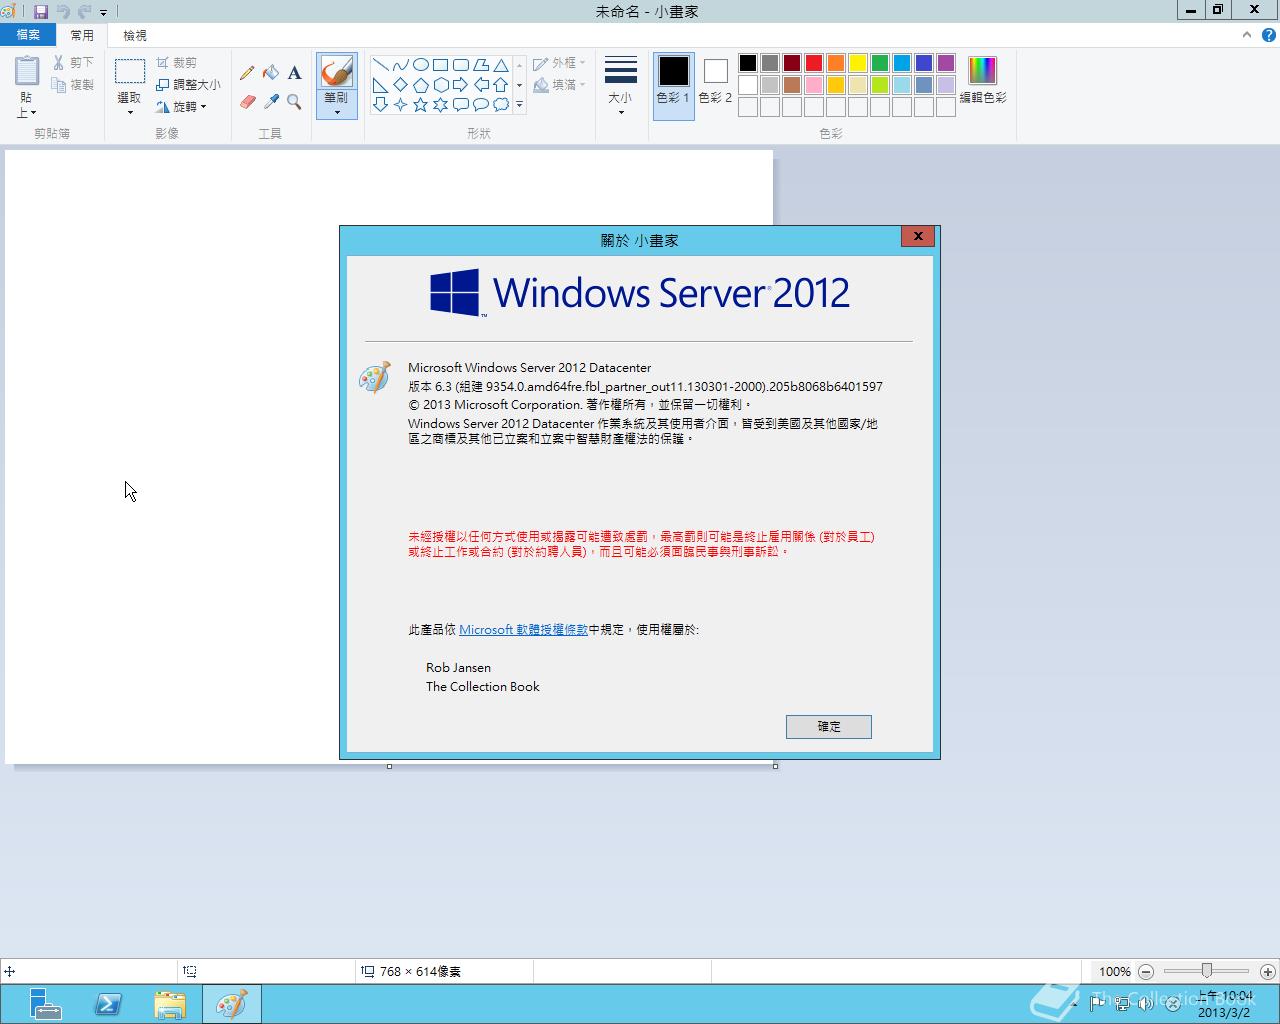
Task: Click the zoom in plus button
Action: pos(1268,971)
